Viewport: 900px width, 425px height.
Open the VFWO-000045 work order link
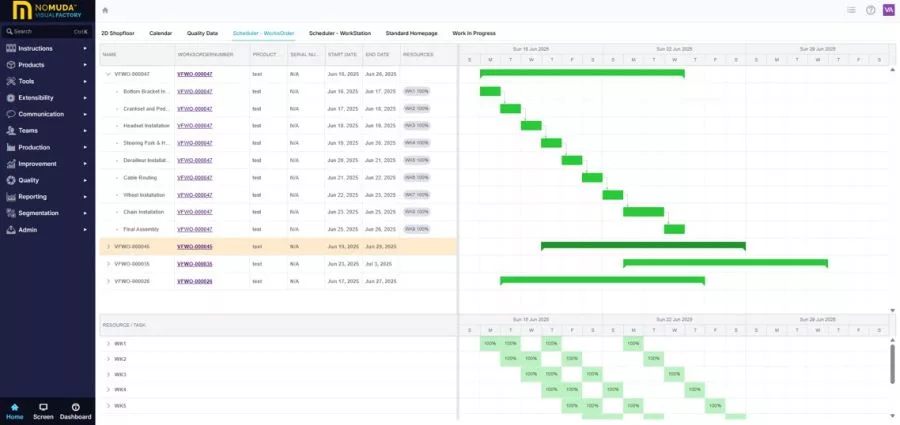[195, 246]
